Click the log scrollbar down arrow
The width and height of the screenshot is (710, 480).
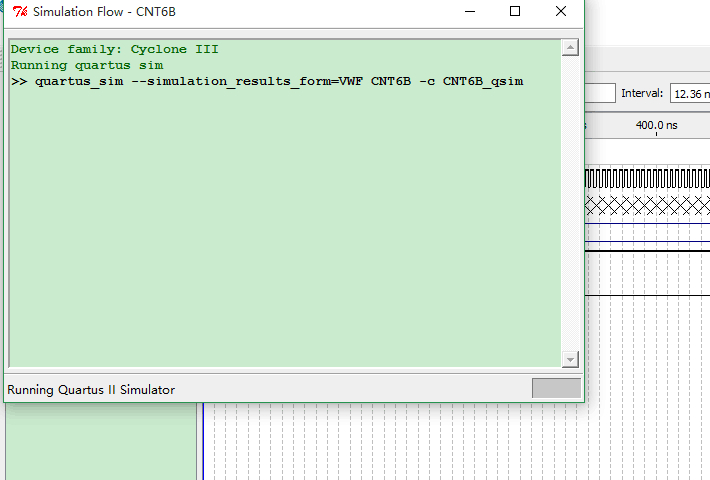pyautogui.click(x=570, y=360)
